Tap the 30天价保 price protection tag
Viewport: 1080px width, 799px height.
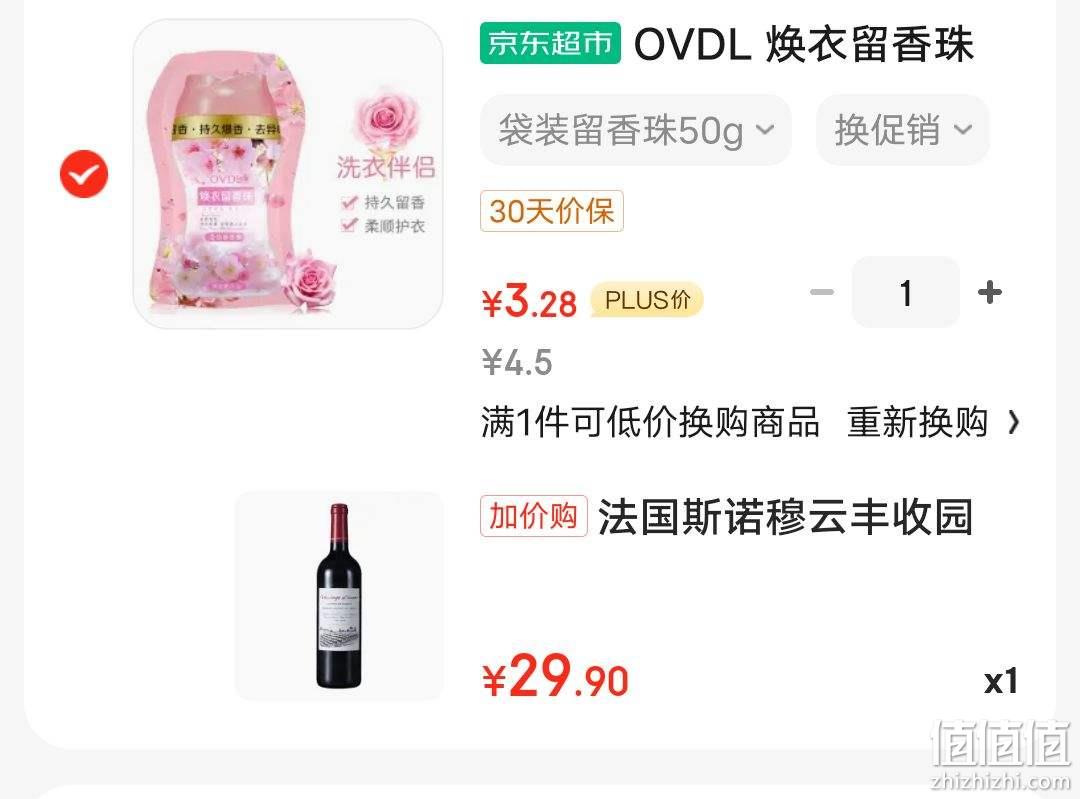(x=552, y=211)
